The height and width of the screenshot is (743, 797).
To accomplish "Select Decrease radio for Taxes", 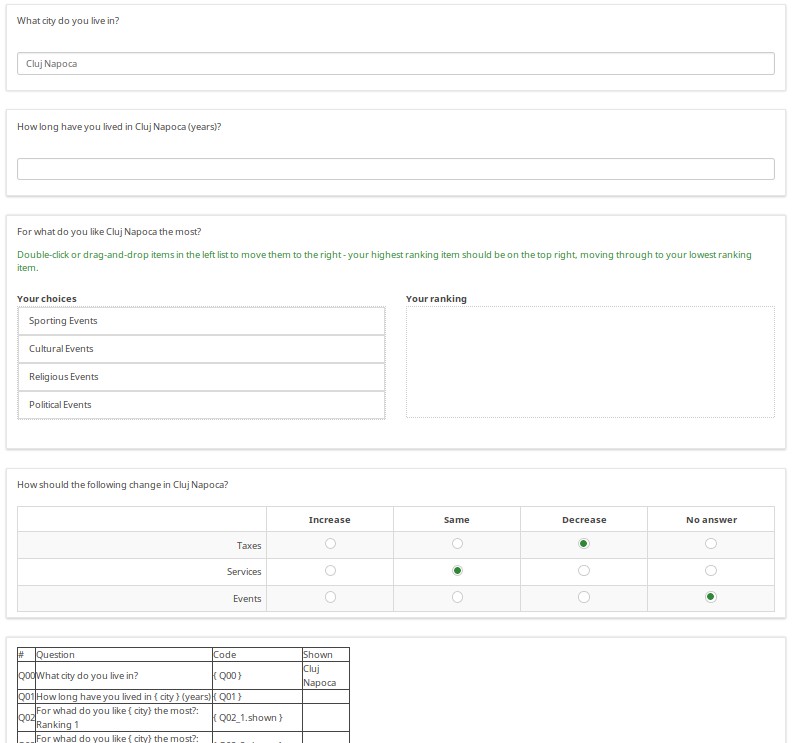I will click(x=584, y=544).
